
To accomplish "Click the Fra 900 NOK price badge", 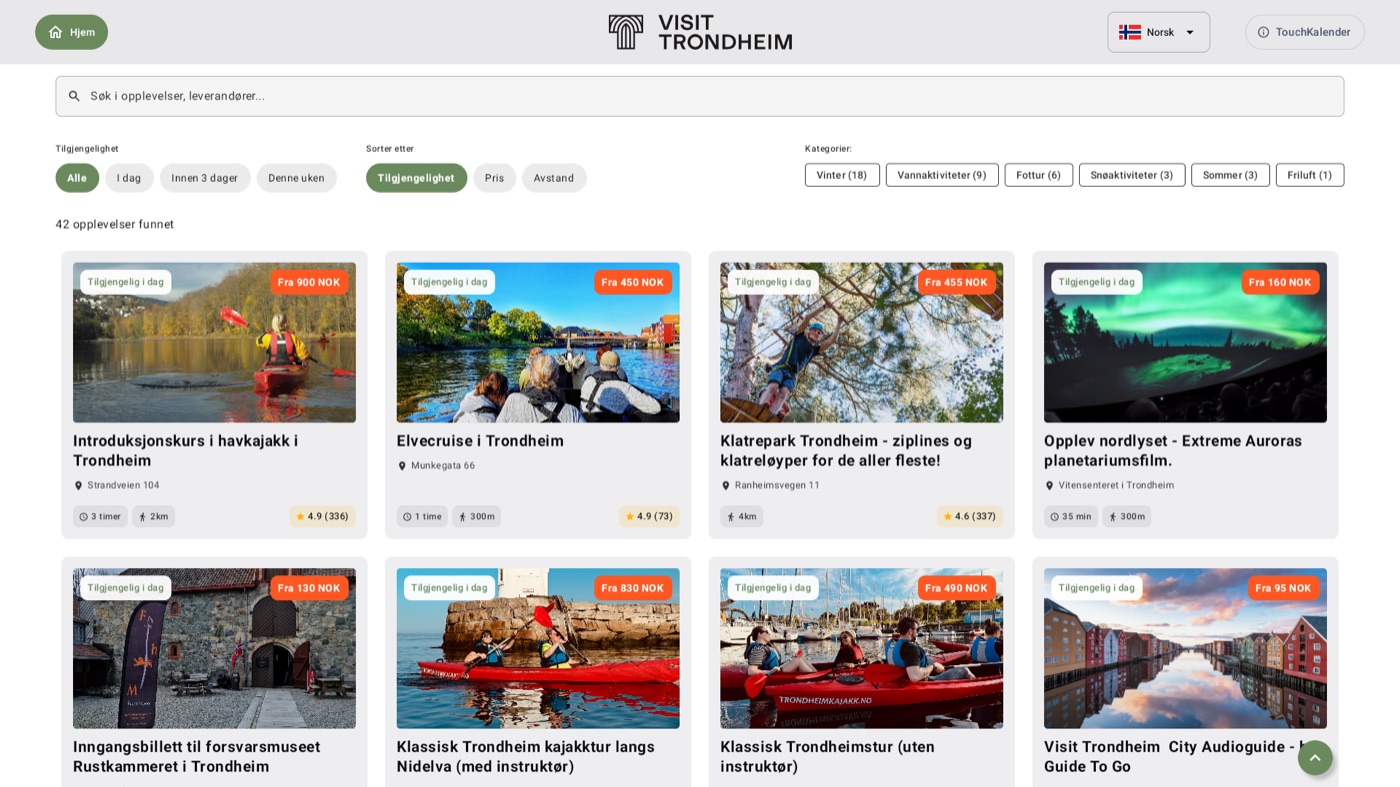I will click(x=309, y=282).
